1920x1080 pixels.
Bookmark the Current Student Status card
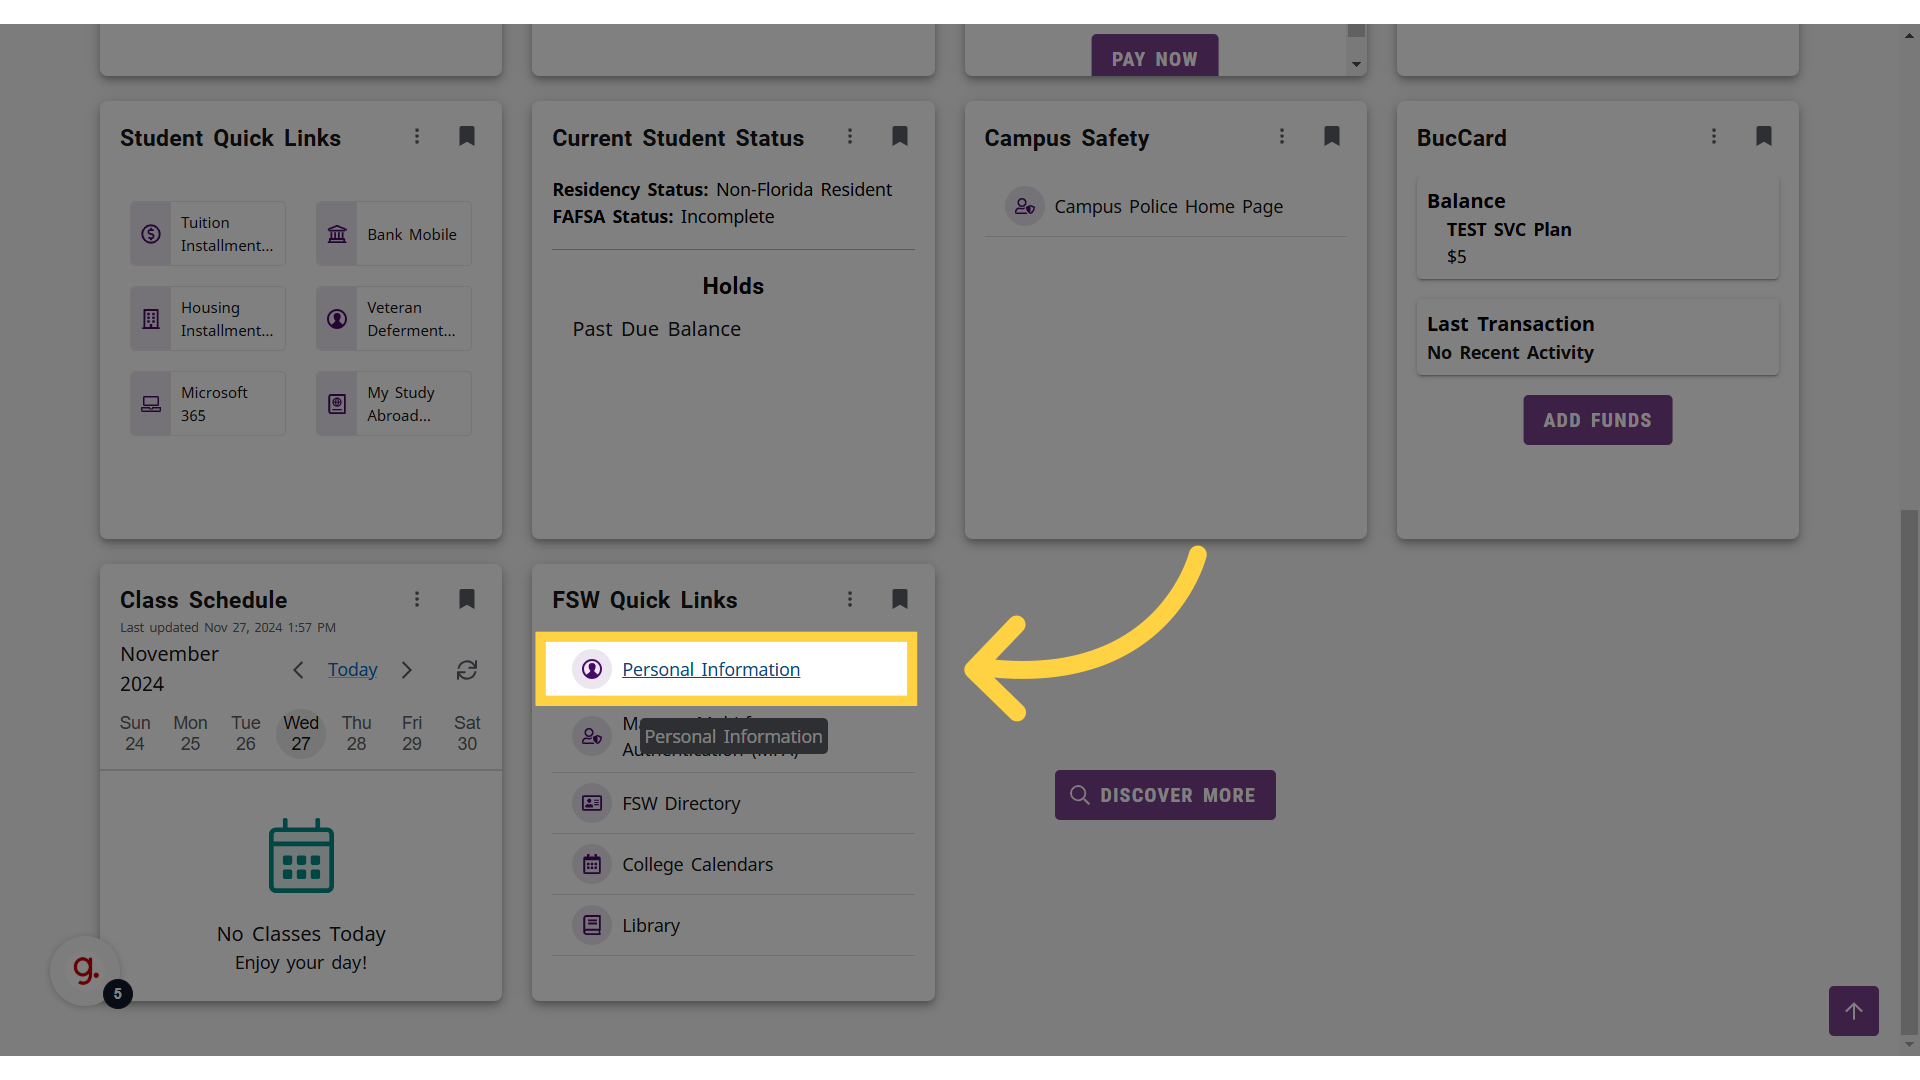pos(900,136)
